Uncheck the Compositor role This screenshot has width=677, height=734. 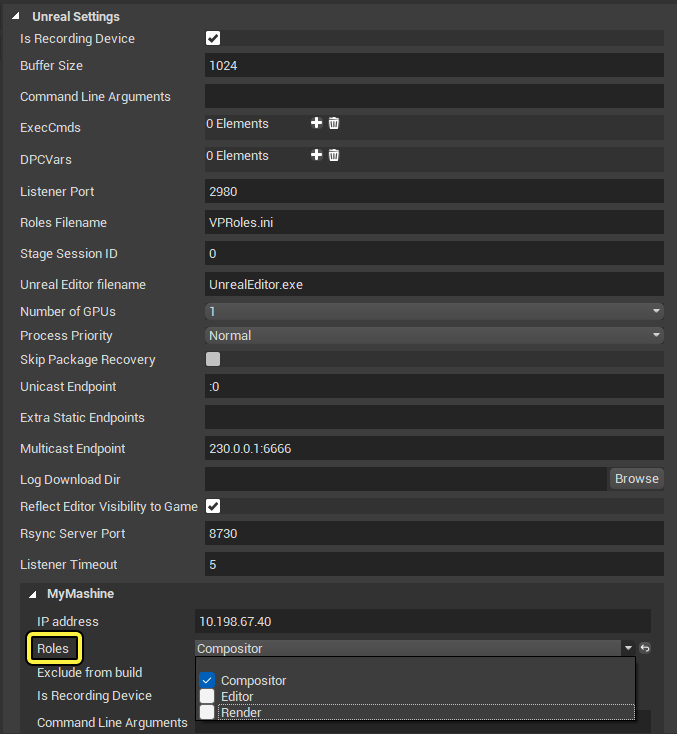pos(207,680)
